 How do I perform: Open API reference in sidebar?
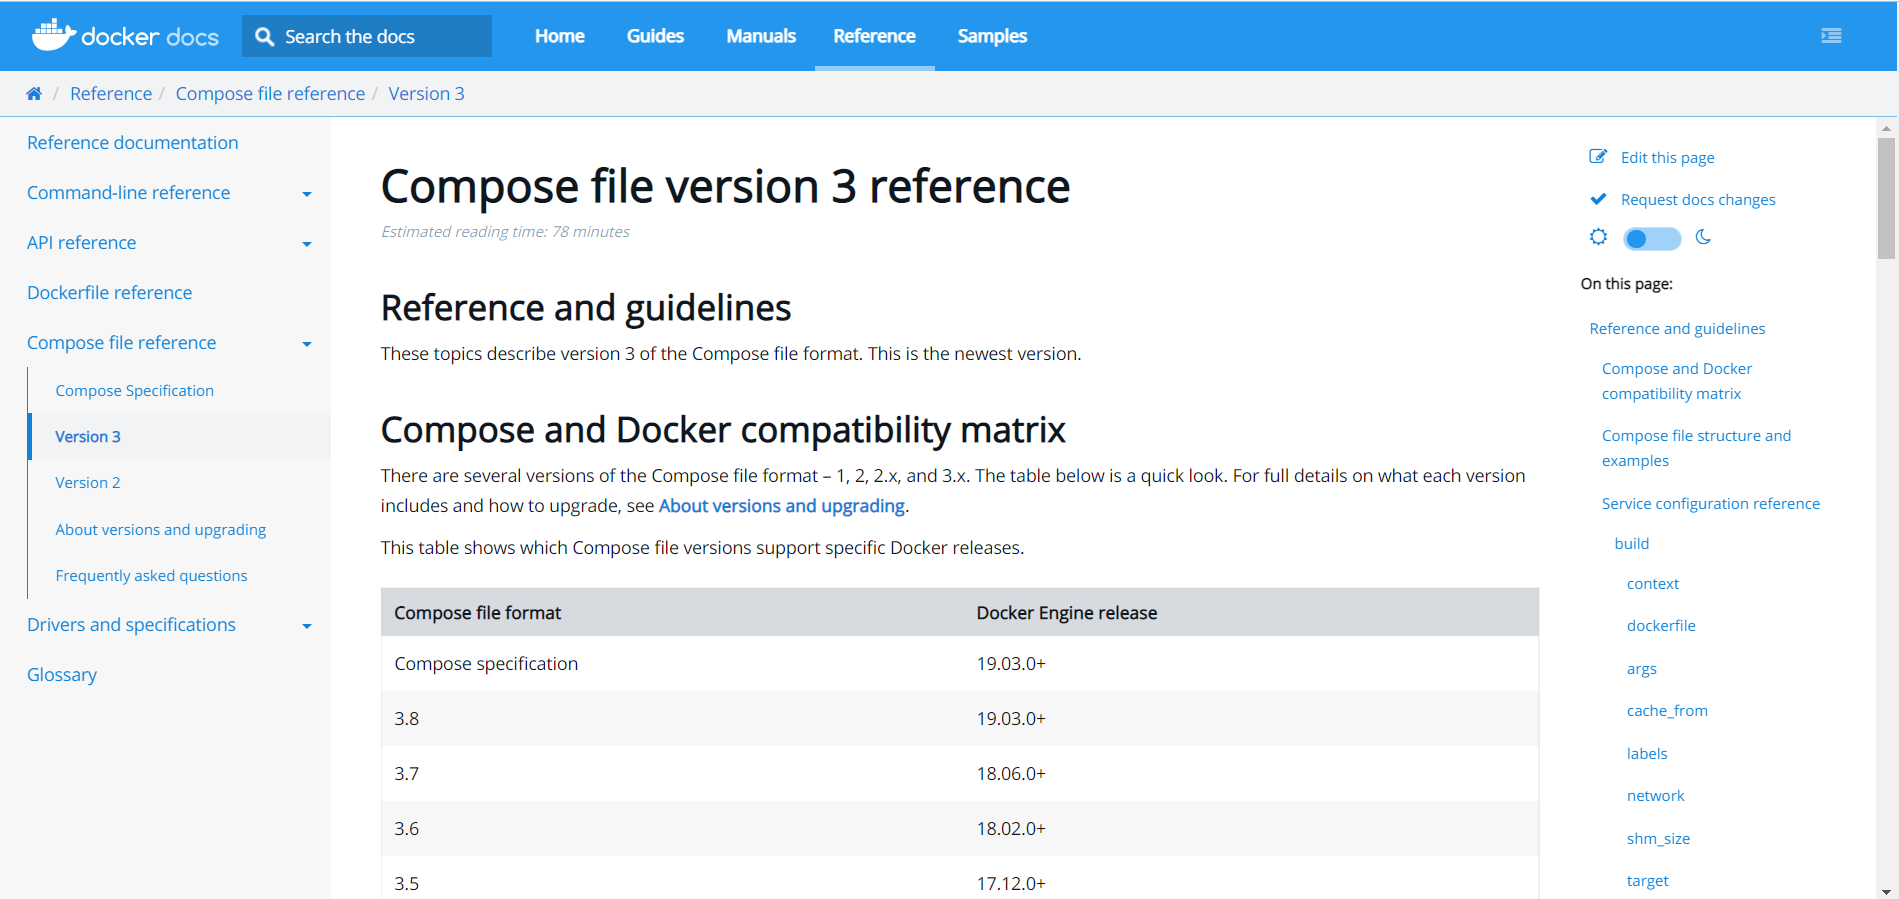pos(81,242)
